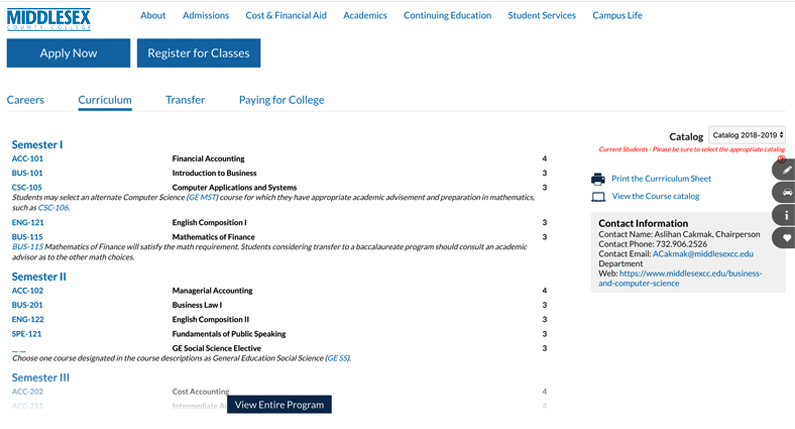Click the Introduction to Business course title
The height and width of the screenshot is (429, 795).
214,173
